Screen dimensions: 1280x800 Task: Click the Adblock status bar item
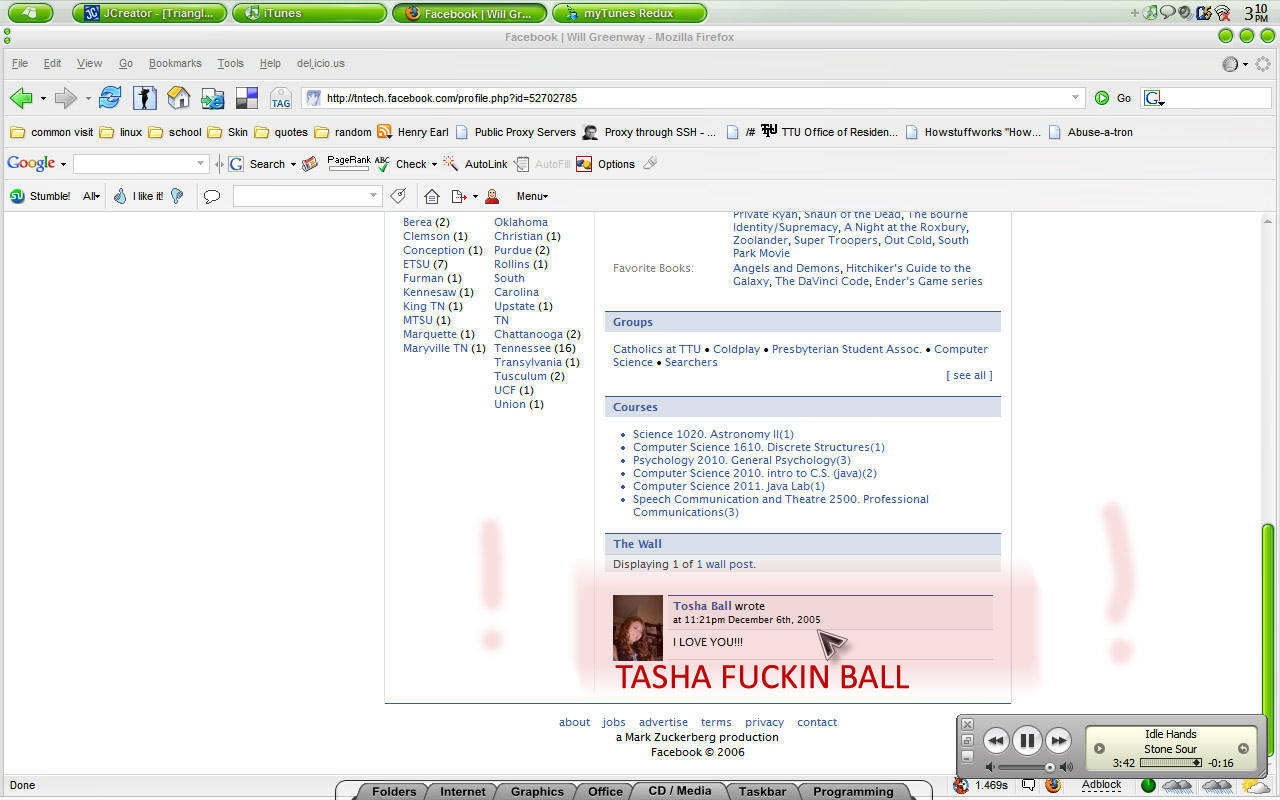(x=1102, y=786)
